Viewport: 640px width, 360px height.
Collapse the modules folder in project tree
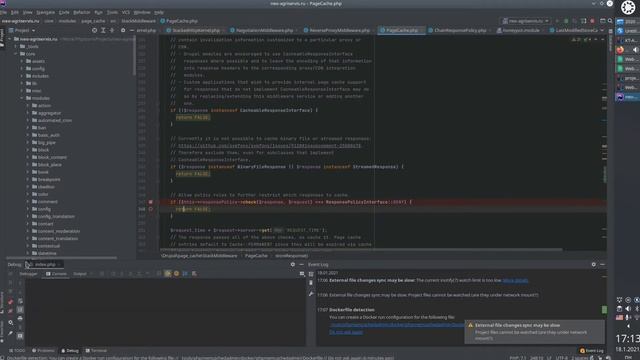(x=22, y=98)
